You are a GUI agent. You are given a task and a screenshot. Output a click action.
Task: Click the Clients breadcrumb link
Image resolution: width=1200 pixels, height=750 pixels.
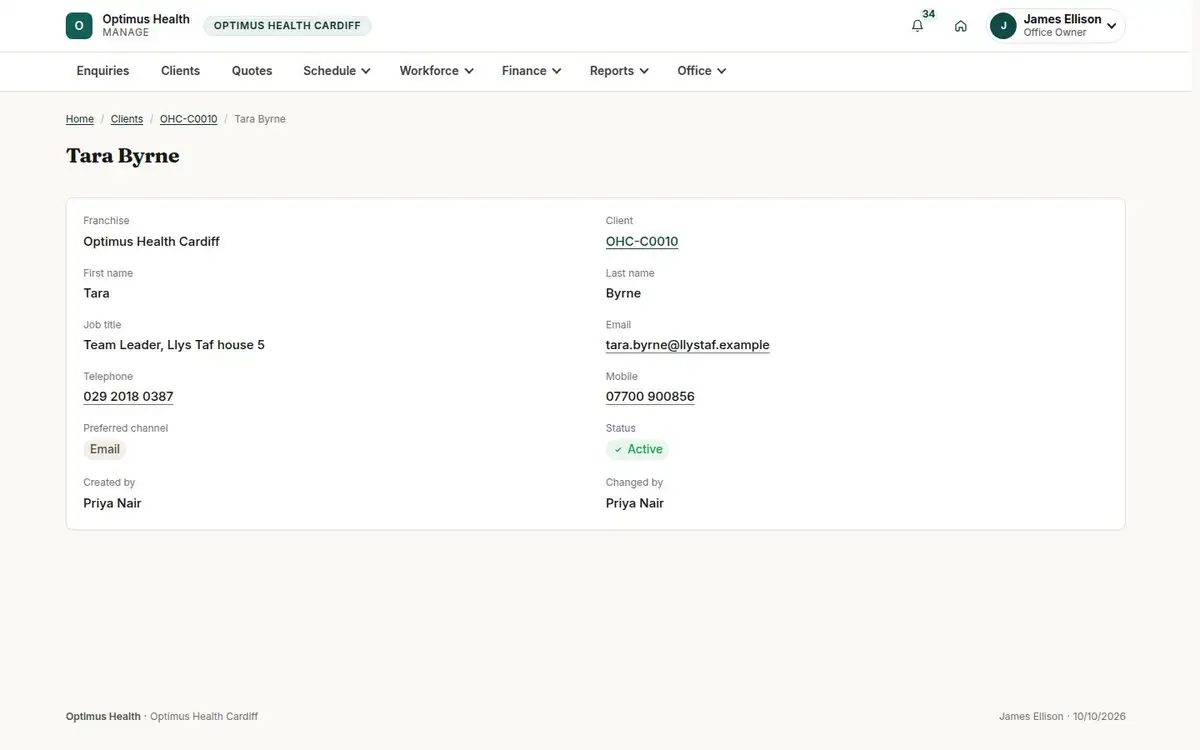tap(127, 119)
